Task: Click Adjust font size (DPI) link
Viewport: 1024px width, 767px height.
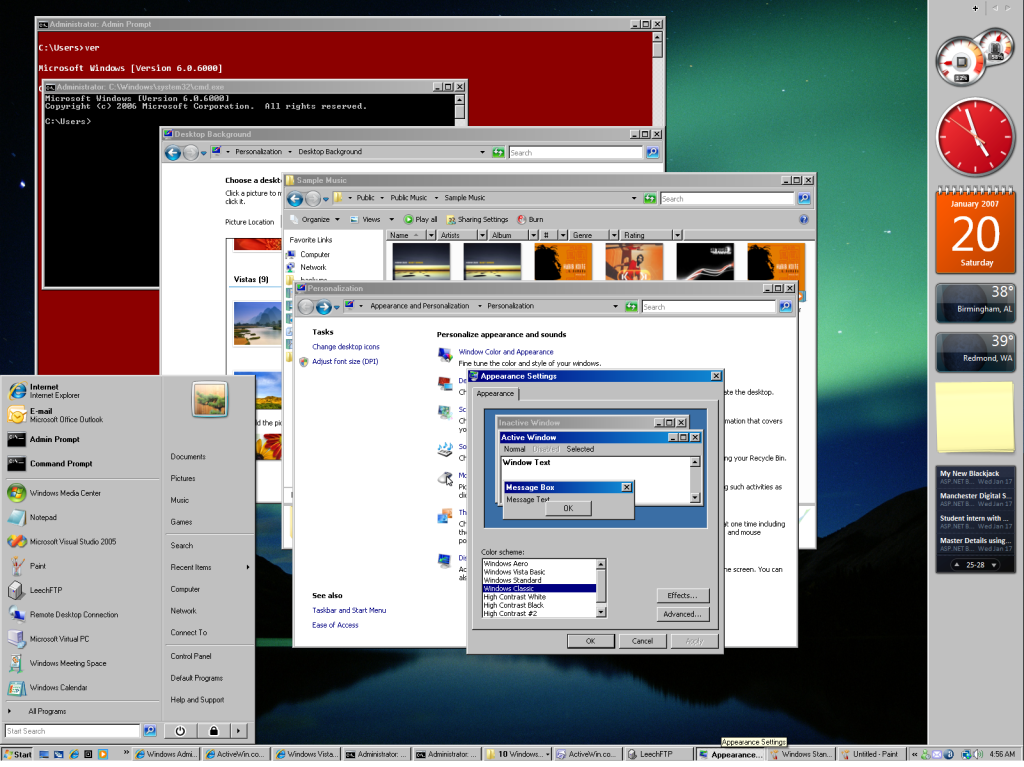Action: click(x=345, y=361)
